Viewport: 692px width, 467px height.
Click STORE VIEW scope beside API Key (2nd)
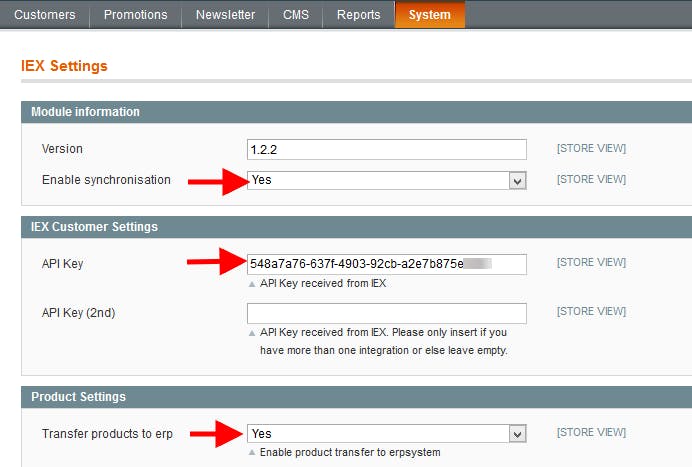pos(591,311)
